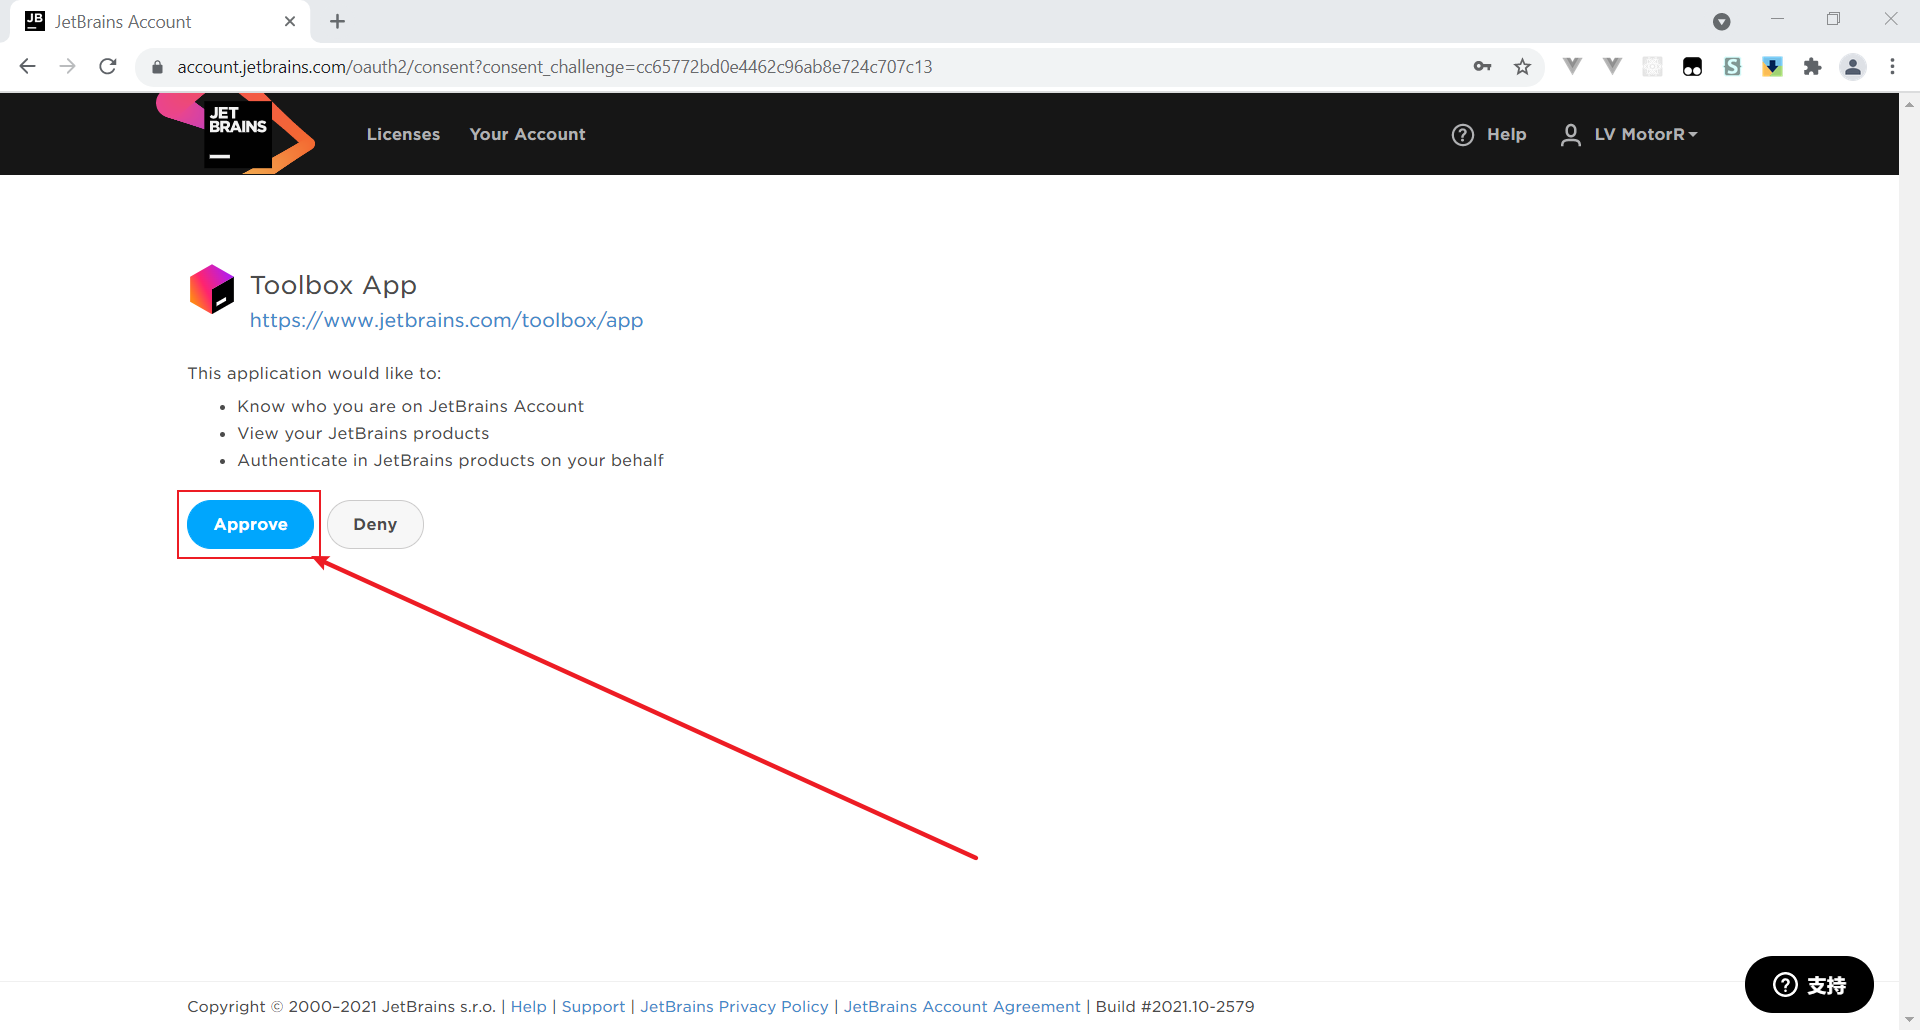Open footer Support link
The width and height of the screenshot is (1920, 1030).
593,1006
